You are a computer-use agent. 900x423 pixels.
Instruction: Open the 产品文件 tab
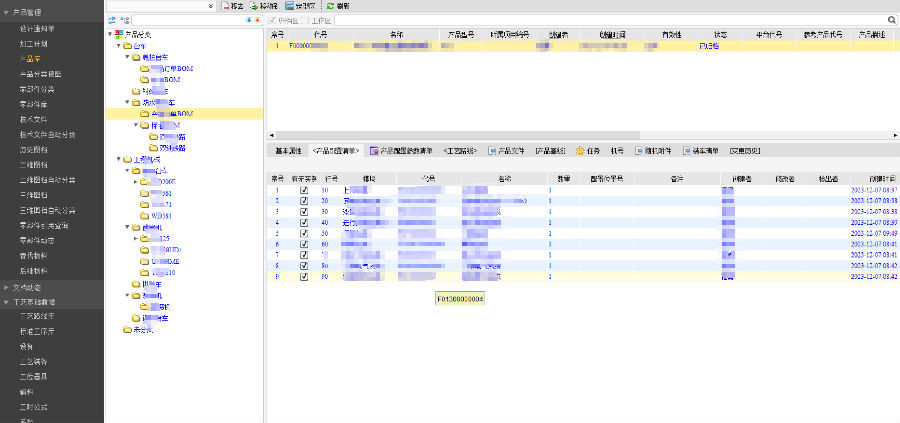[x=506, y=151]
